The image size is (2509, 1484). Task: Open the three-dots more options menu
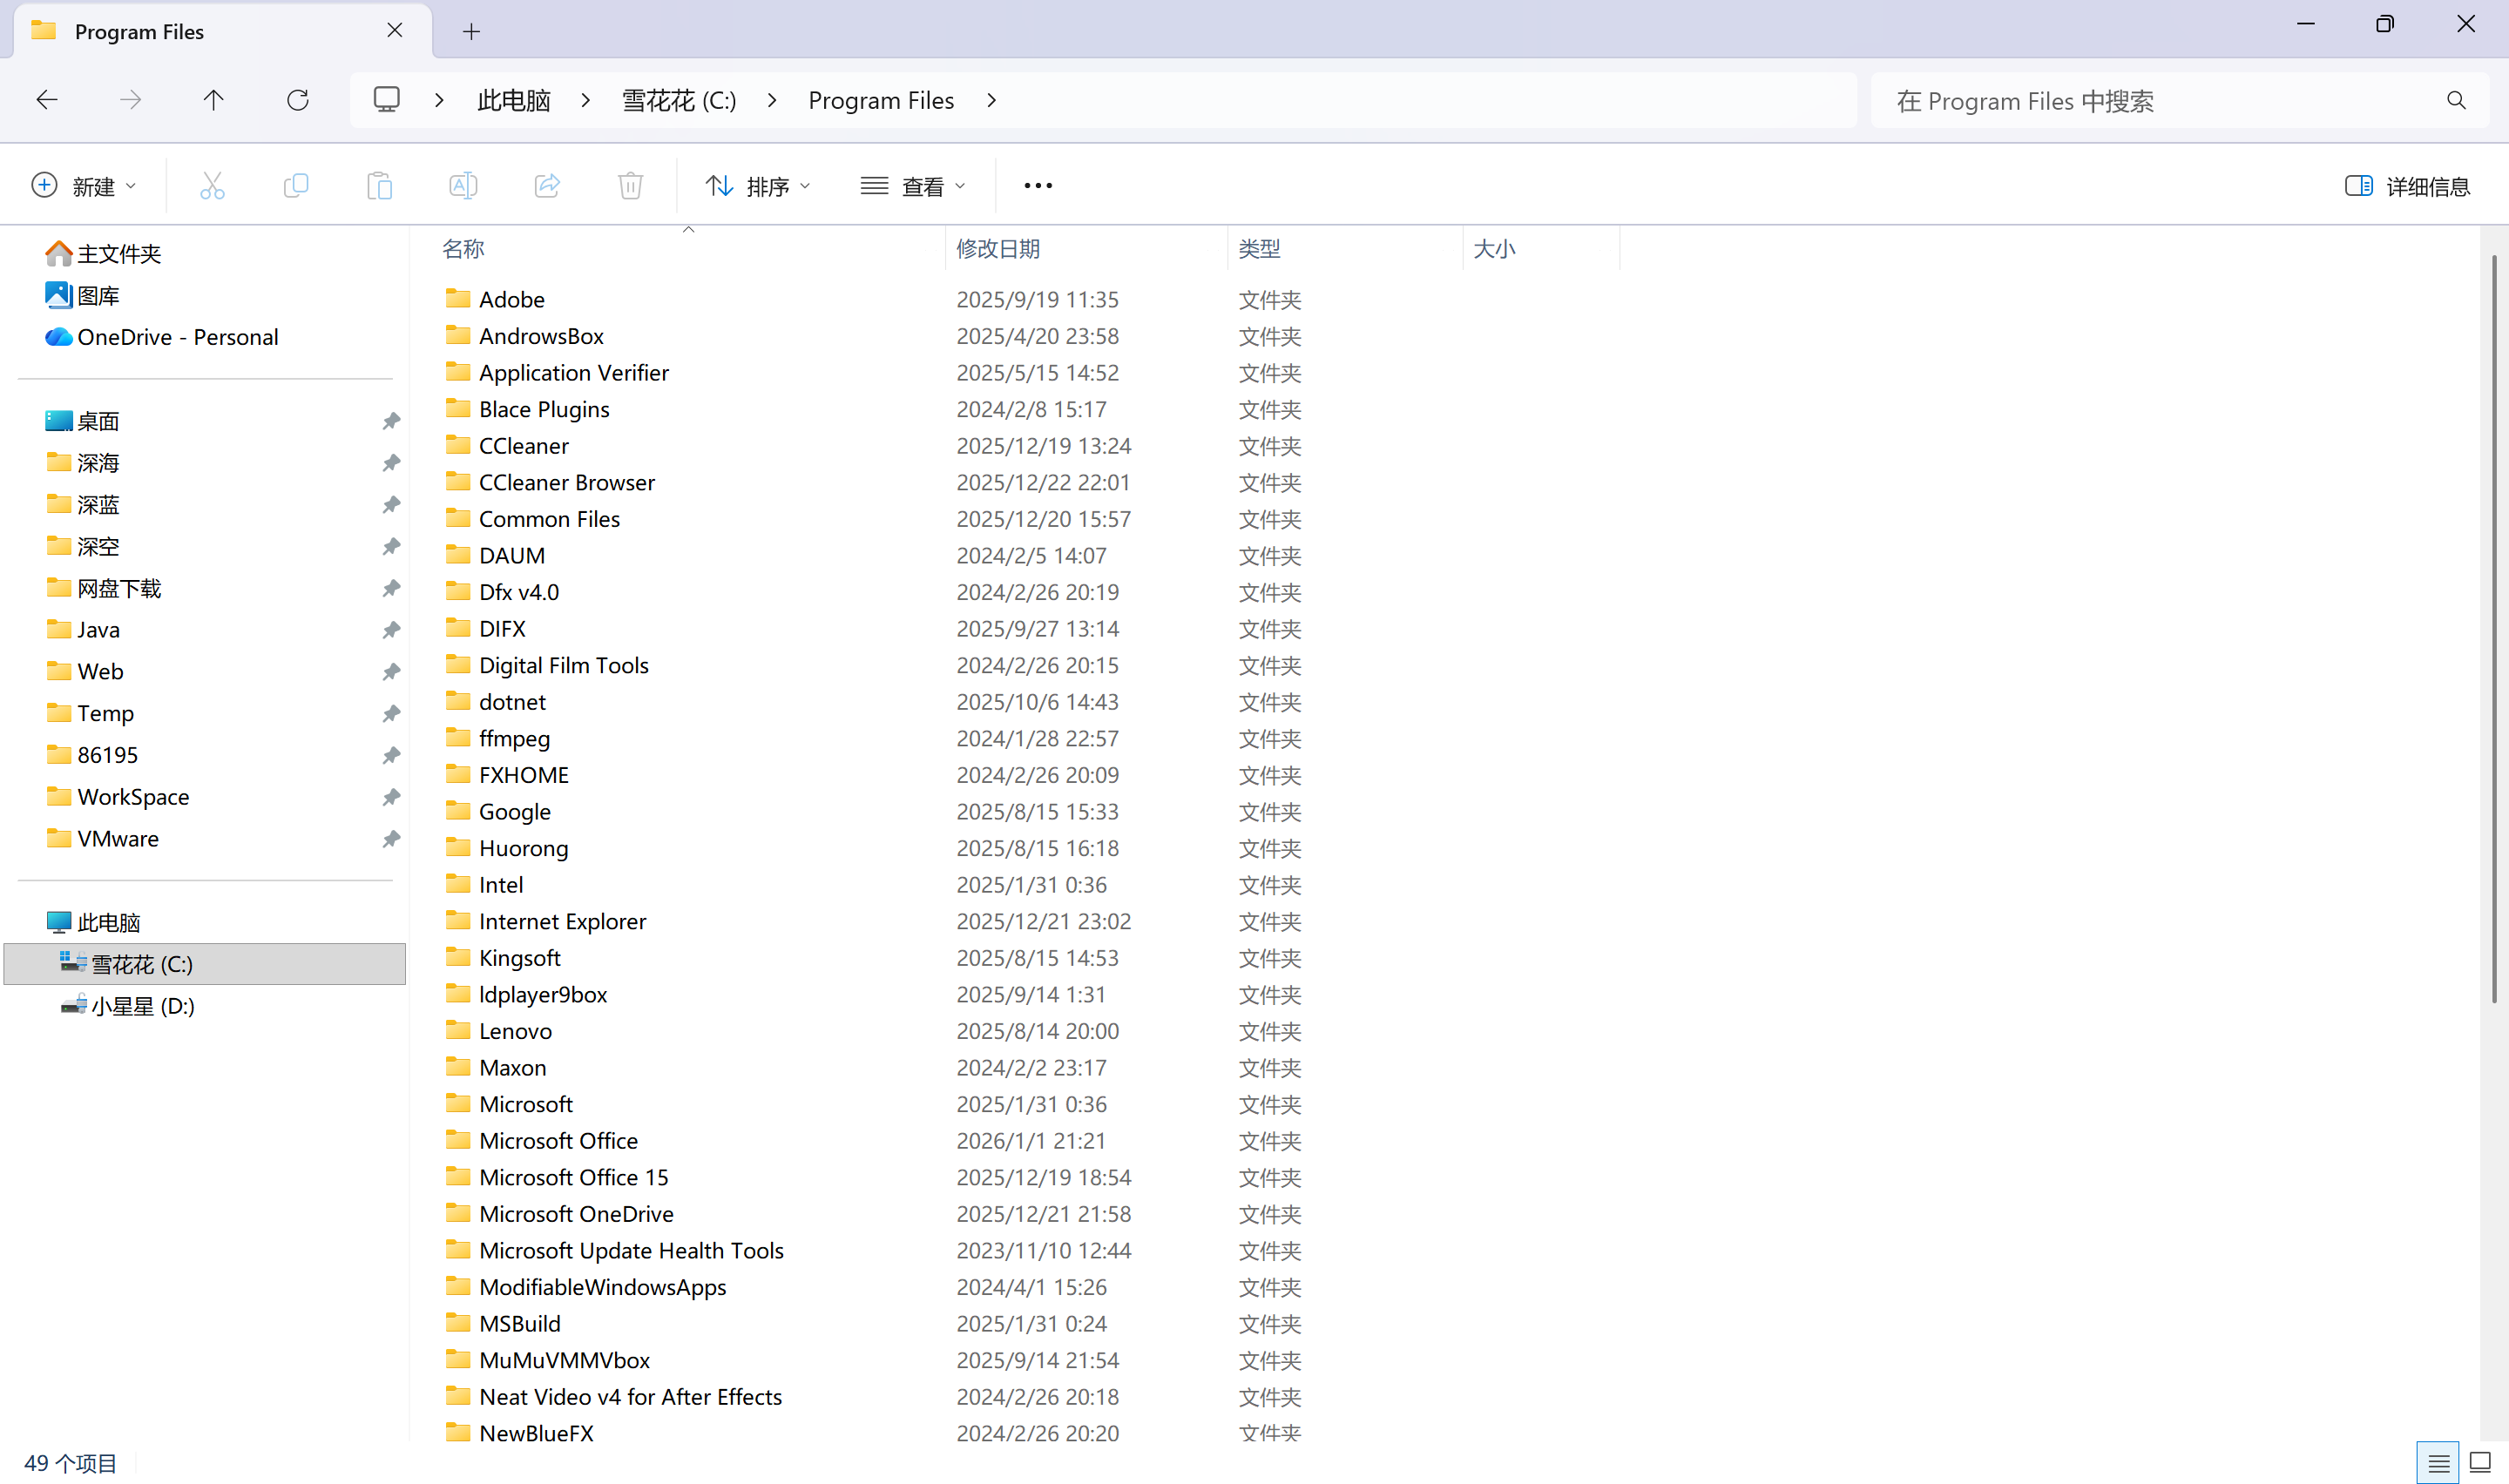1038,186
